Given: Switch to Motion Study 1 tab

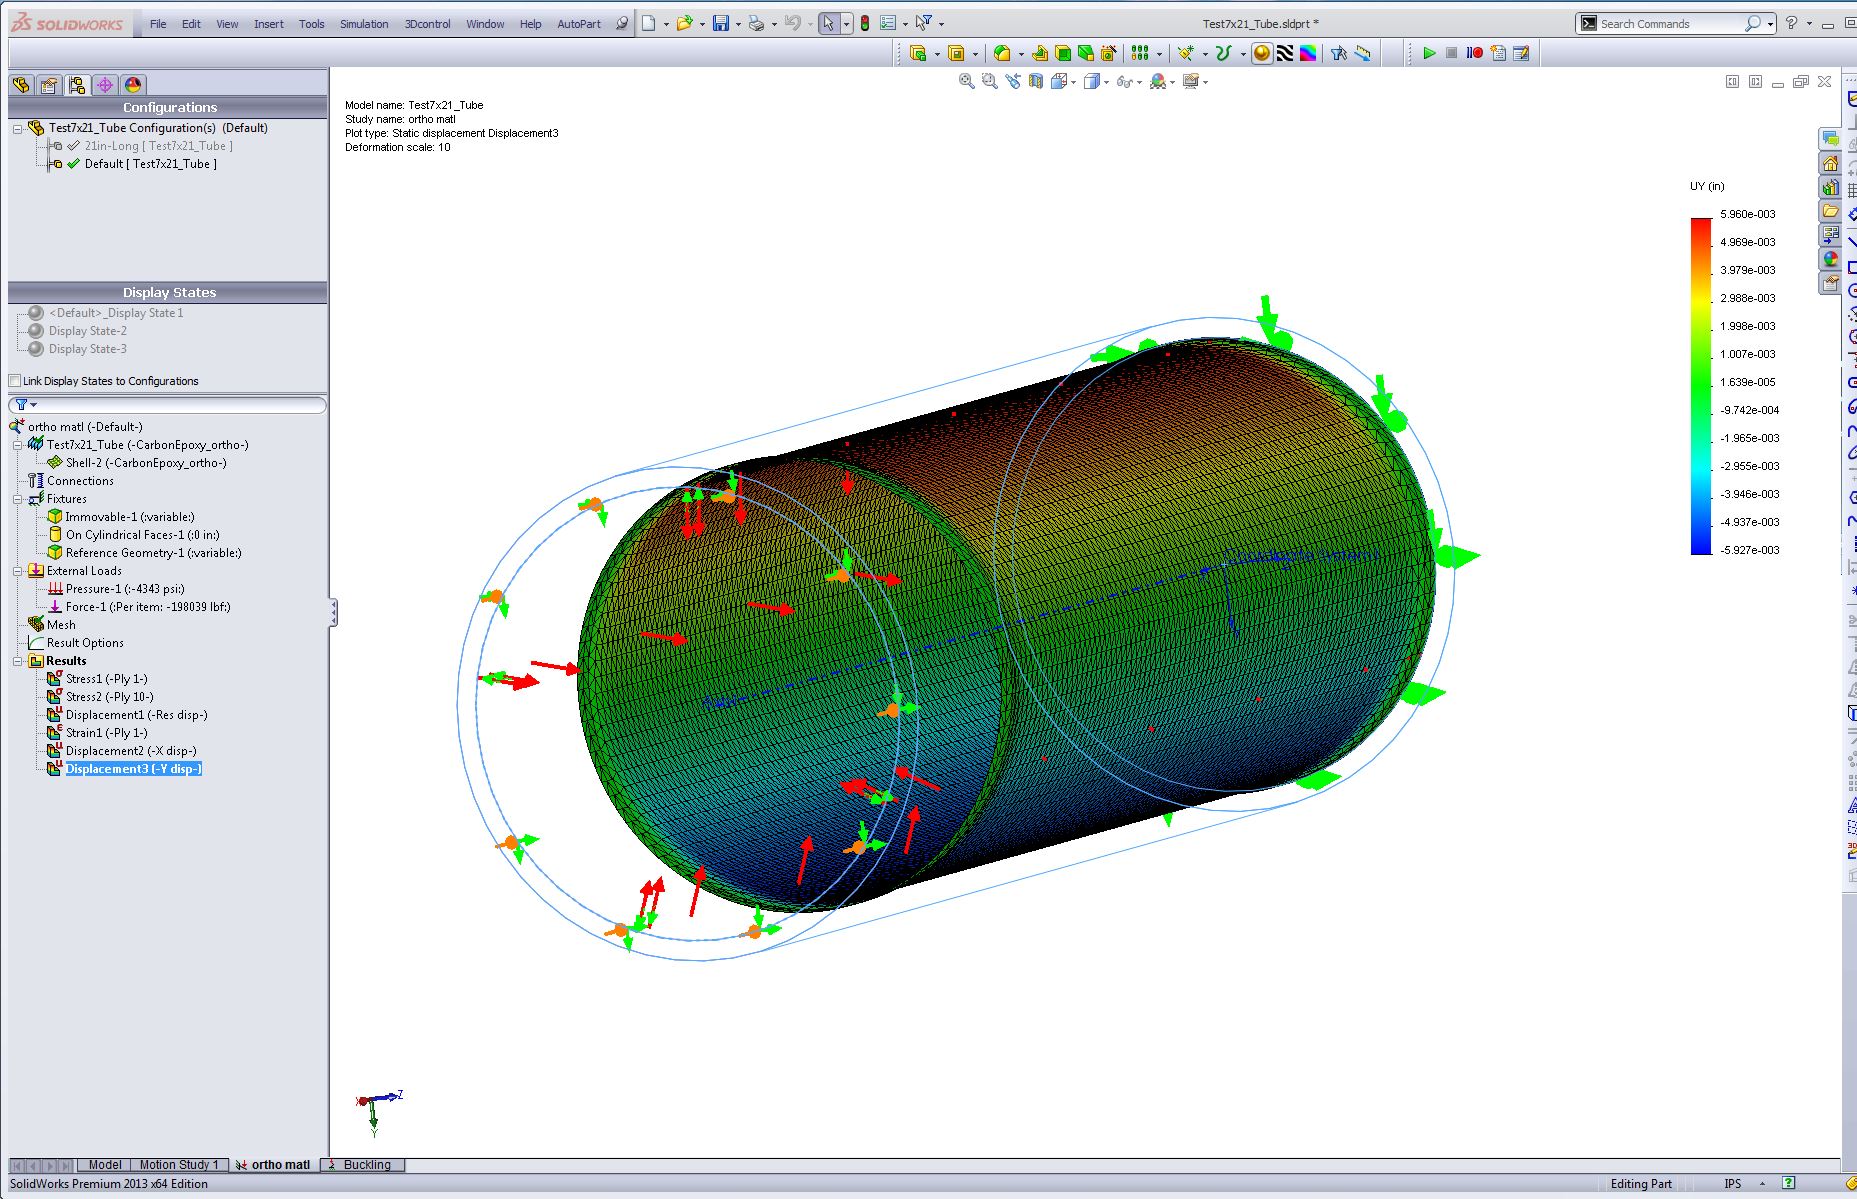Looking at the screenshot, I should [x=178, y=1165].
